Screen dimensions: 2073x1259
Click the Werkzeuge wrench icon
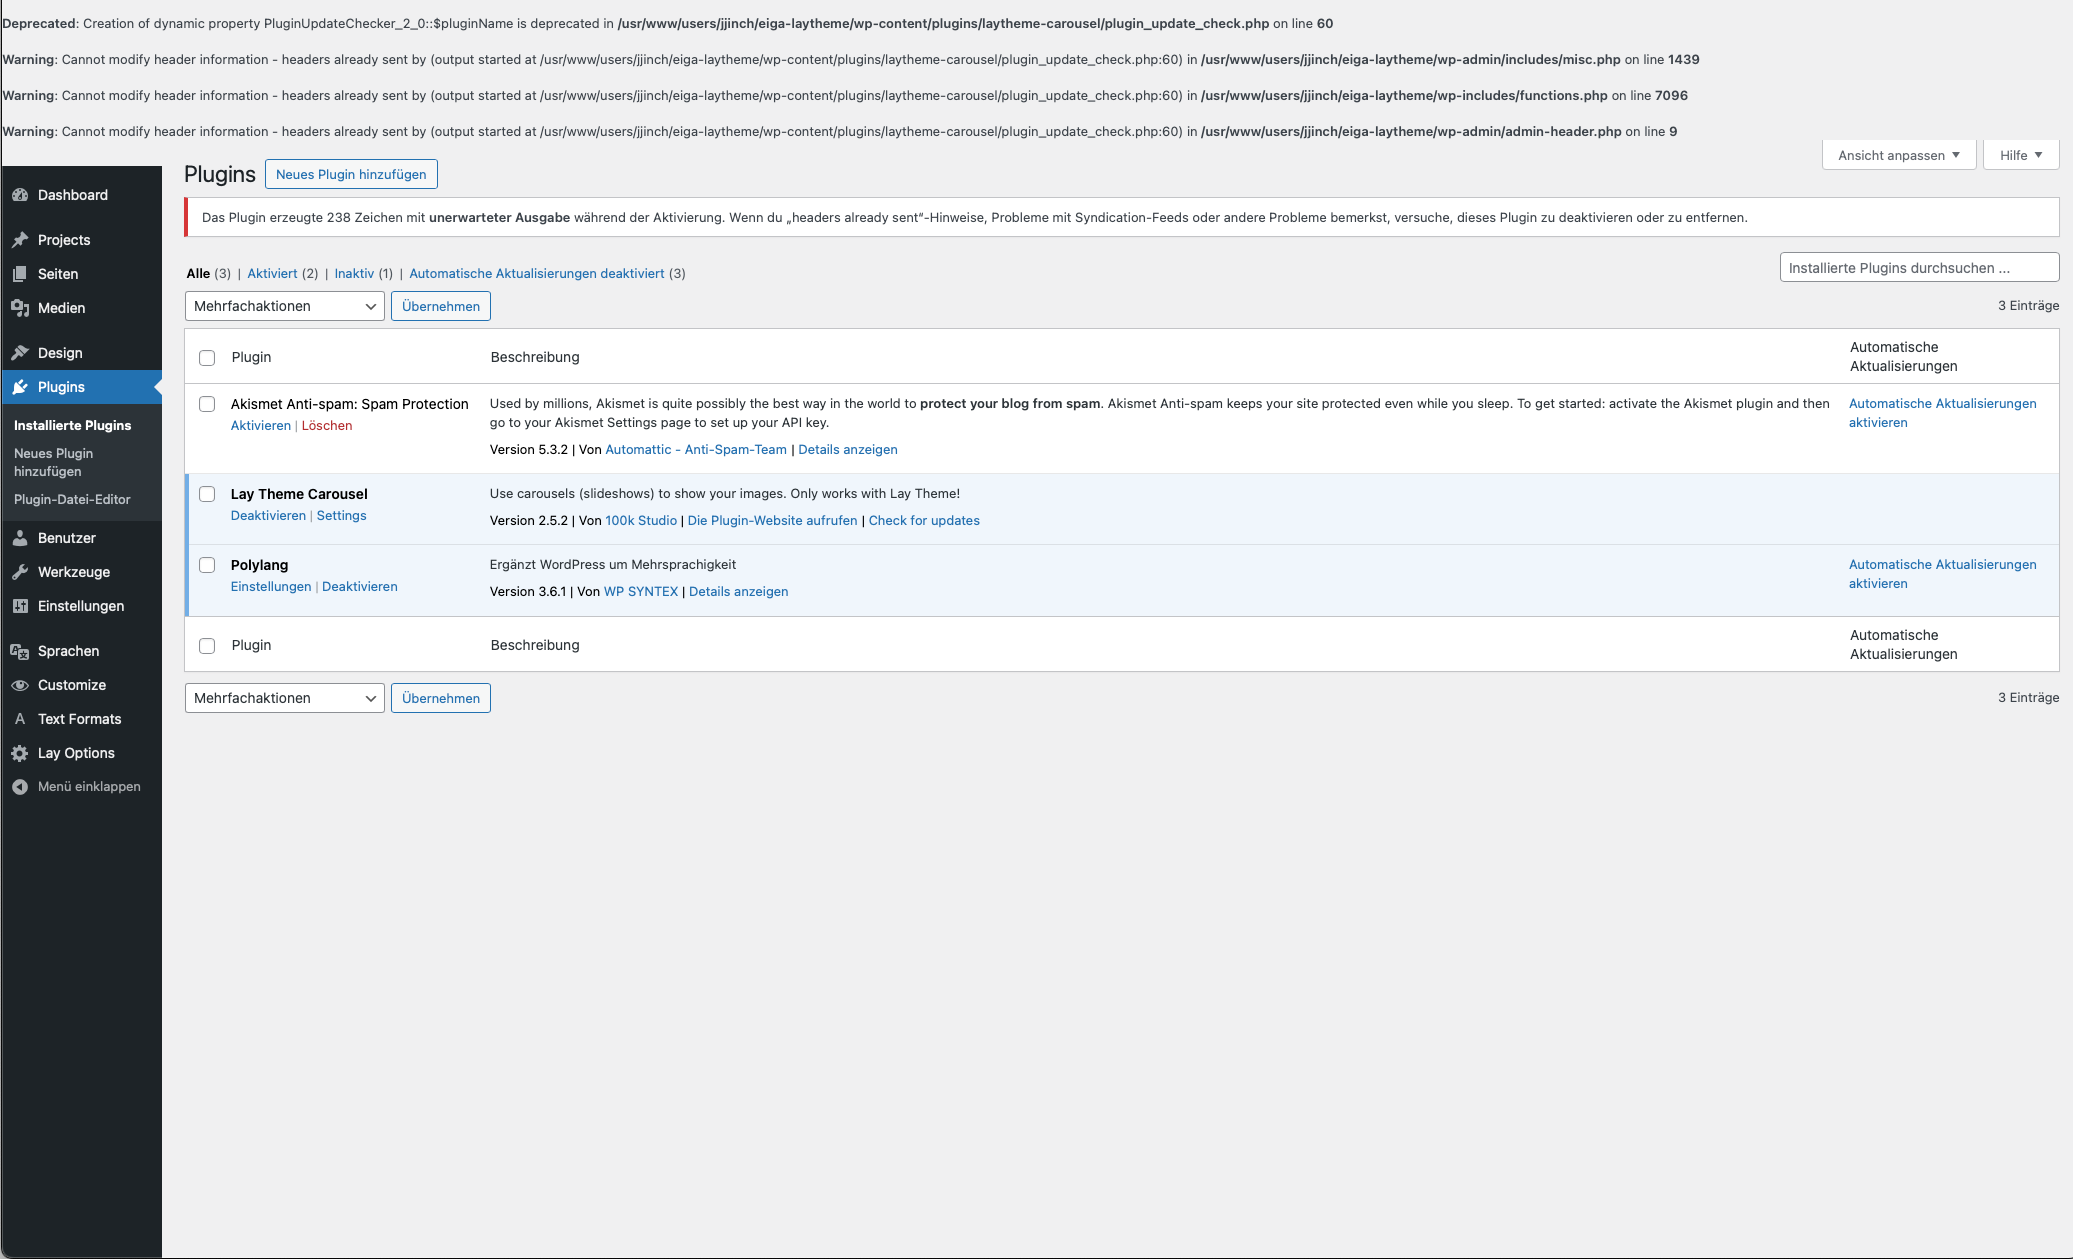(x=20, y=572)
